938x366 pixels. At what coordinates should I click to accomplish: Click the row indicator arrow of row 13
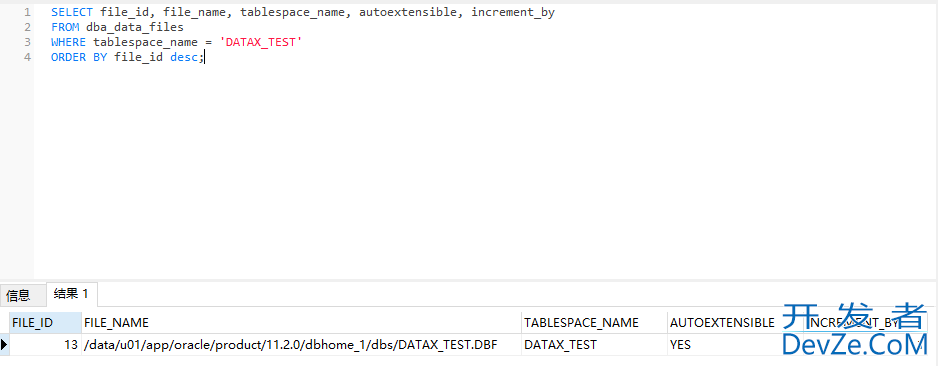click(5, 344)
